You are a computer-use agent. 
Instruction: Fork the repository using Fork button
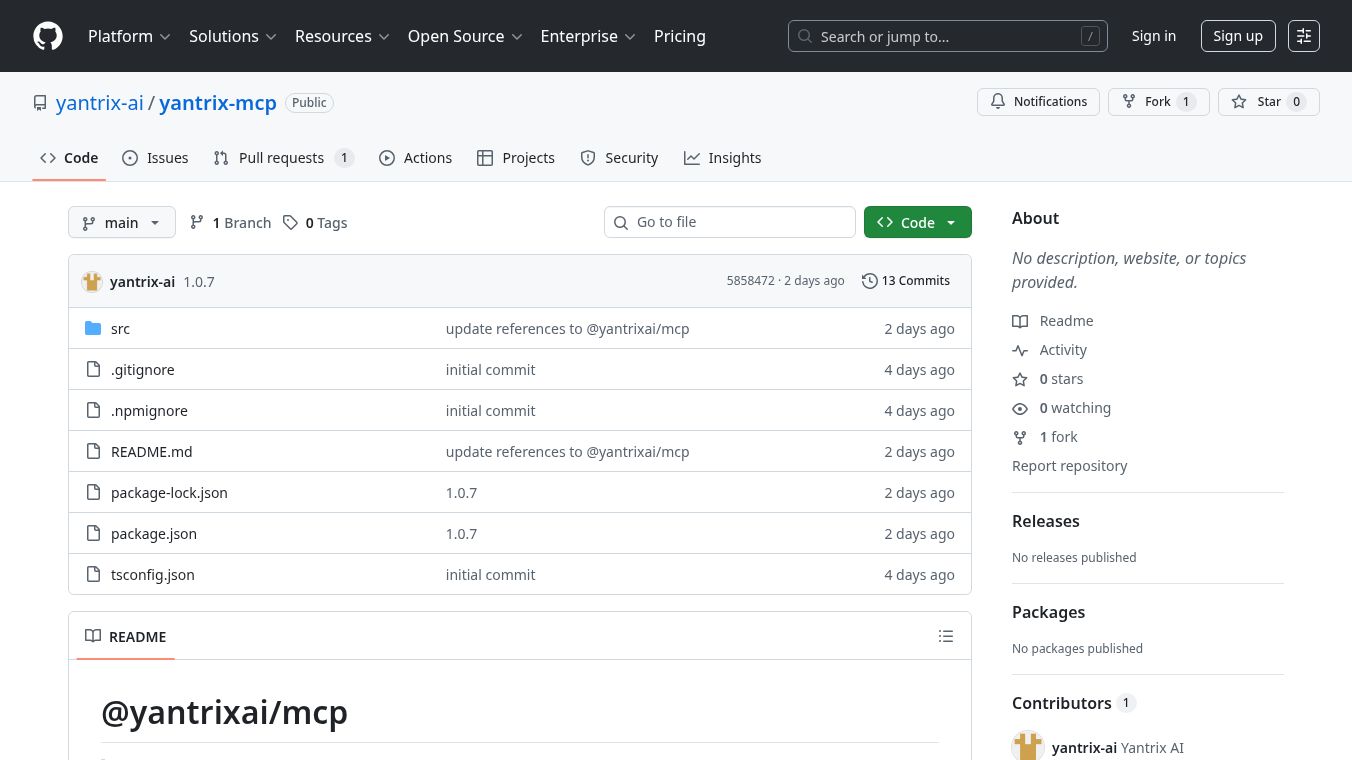pos(1158,102)
